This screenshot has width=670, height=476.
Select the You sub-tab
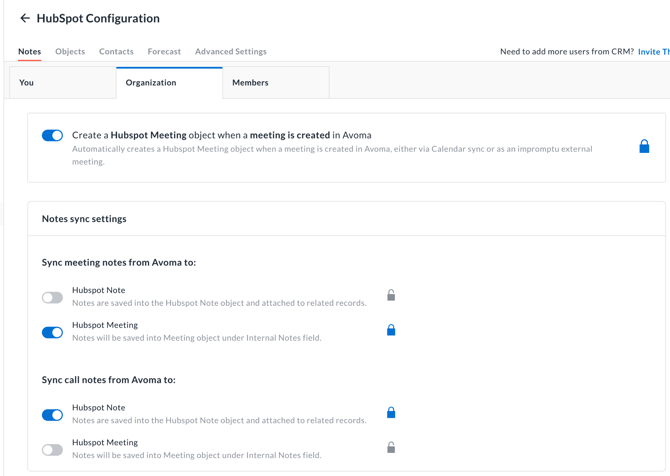[x=62, y=83]
